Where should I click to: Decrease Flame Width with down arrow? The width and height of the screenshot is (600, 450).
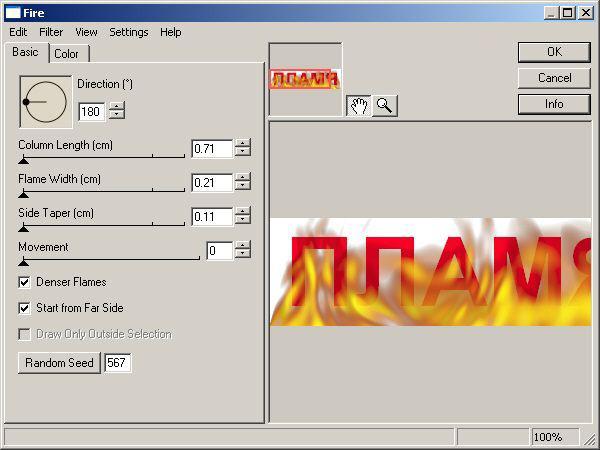click(x=243, y=186)
